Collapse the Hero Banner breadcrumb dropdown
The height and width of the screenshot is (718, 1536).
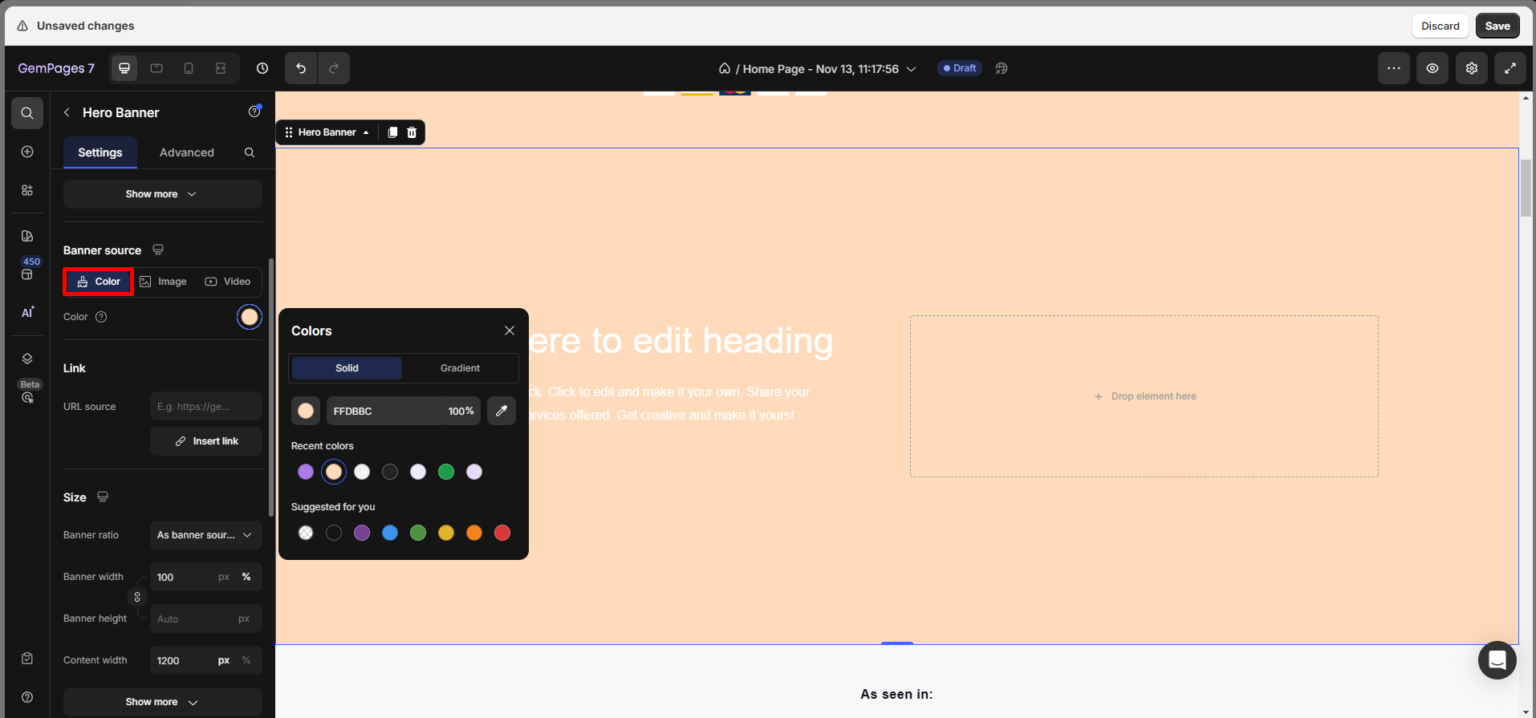(366, 132)
